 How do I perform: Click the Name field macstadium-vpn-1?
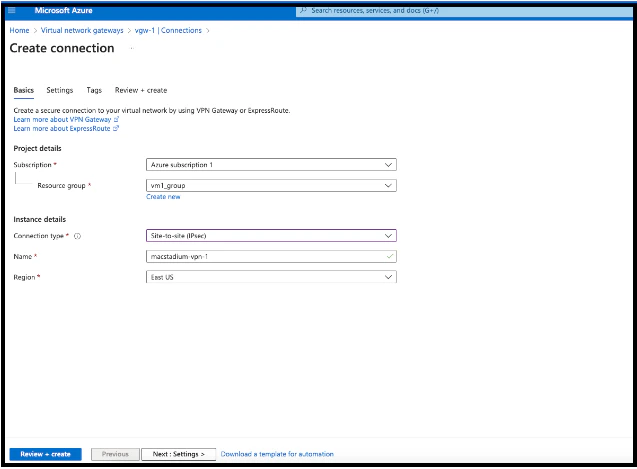point(271,256)
